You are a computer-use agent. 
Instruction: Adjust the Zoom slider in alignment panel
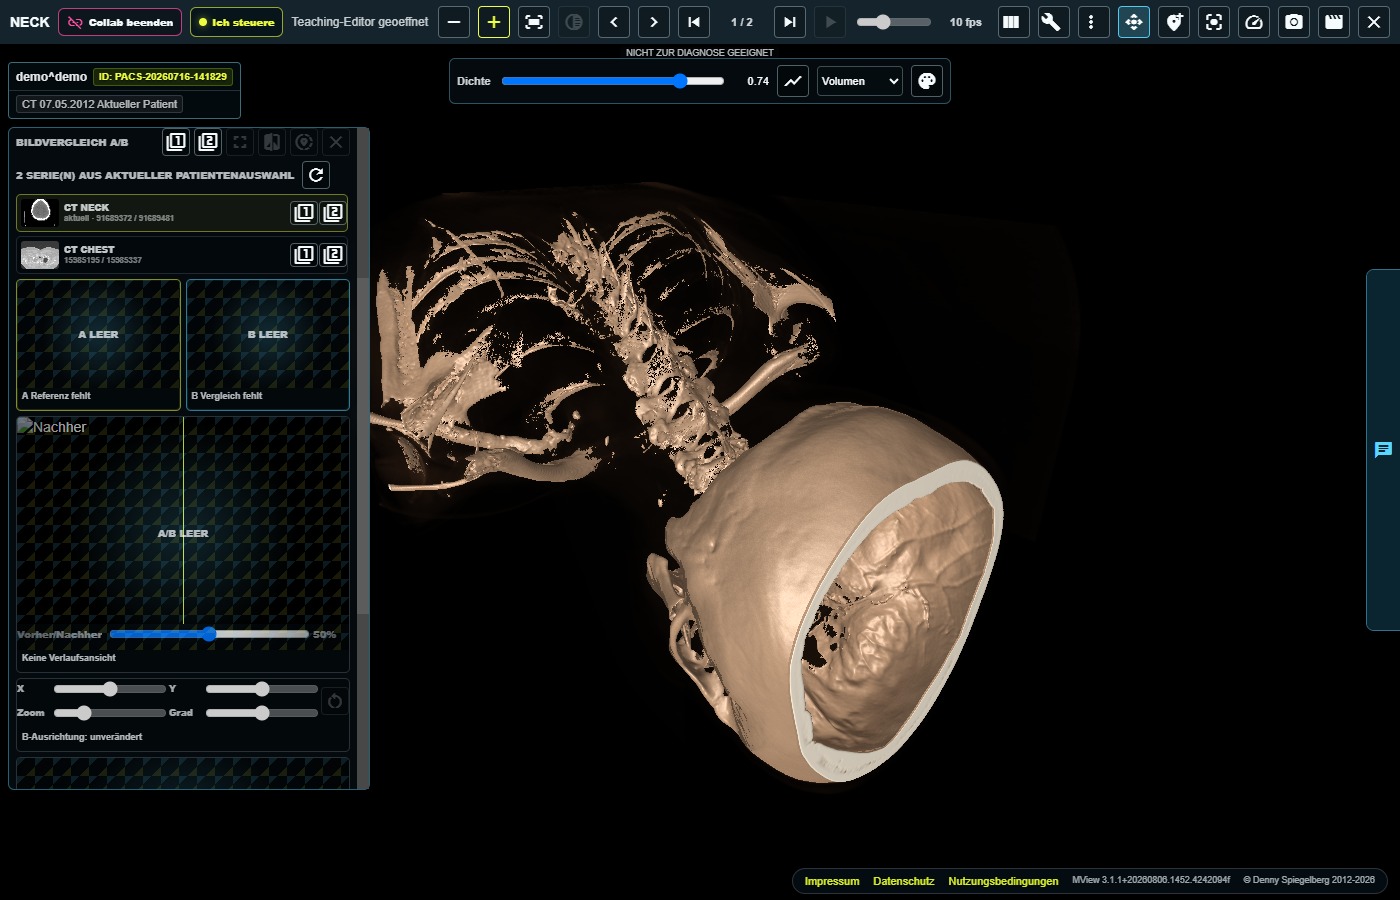(x=110, y=713)
